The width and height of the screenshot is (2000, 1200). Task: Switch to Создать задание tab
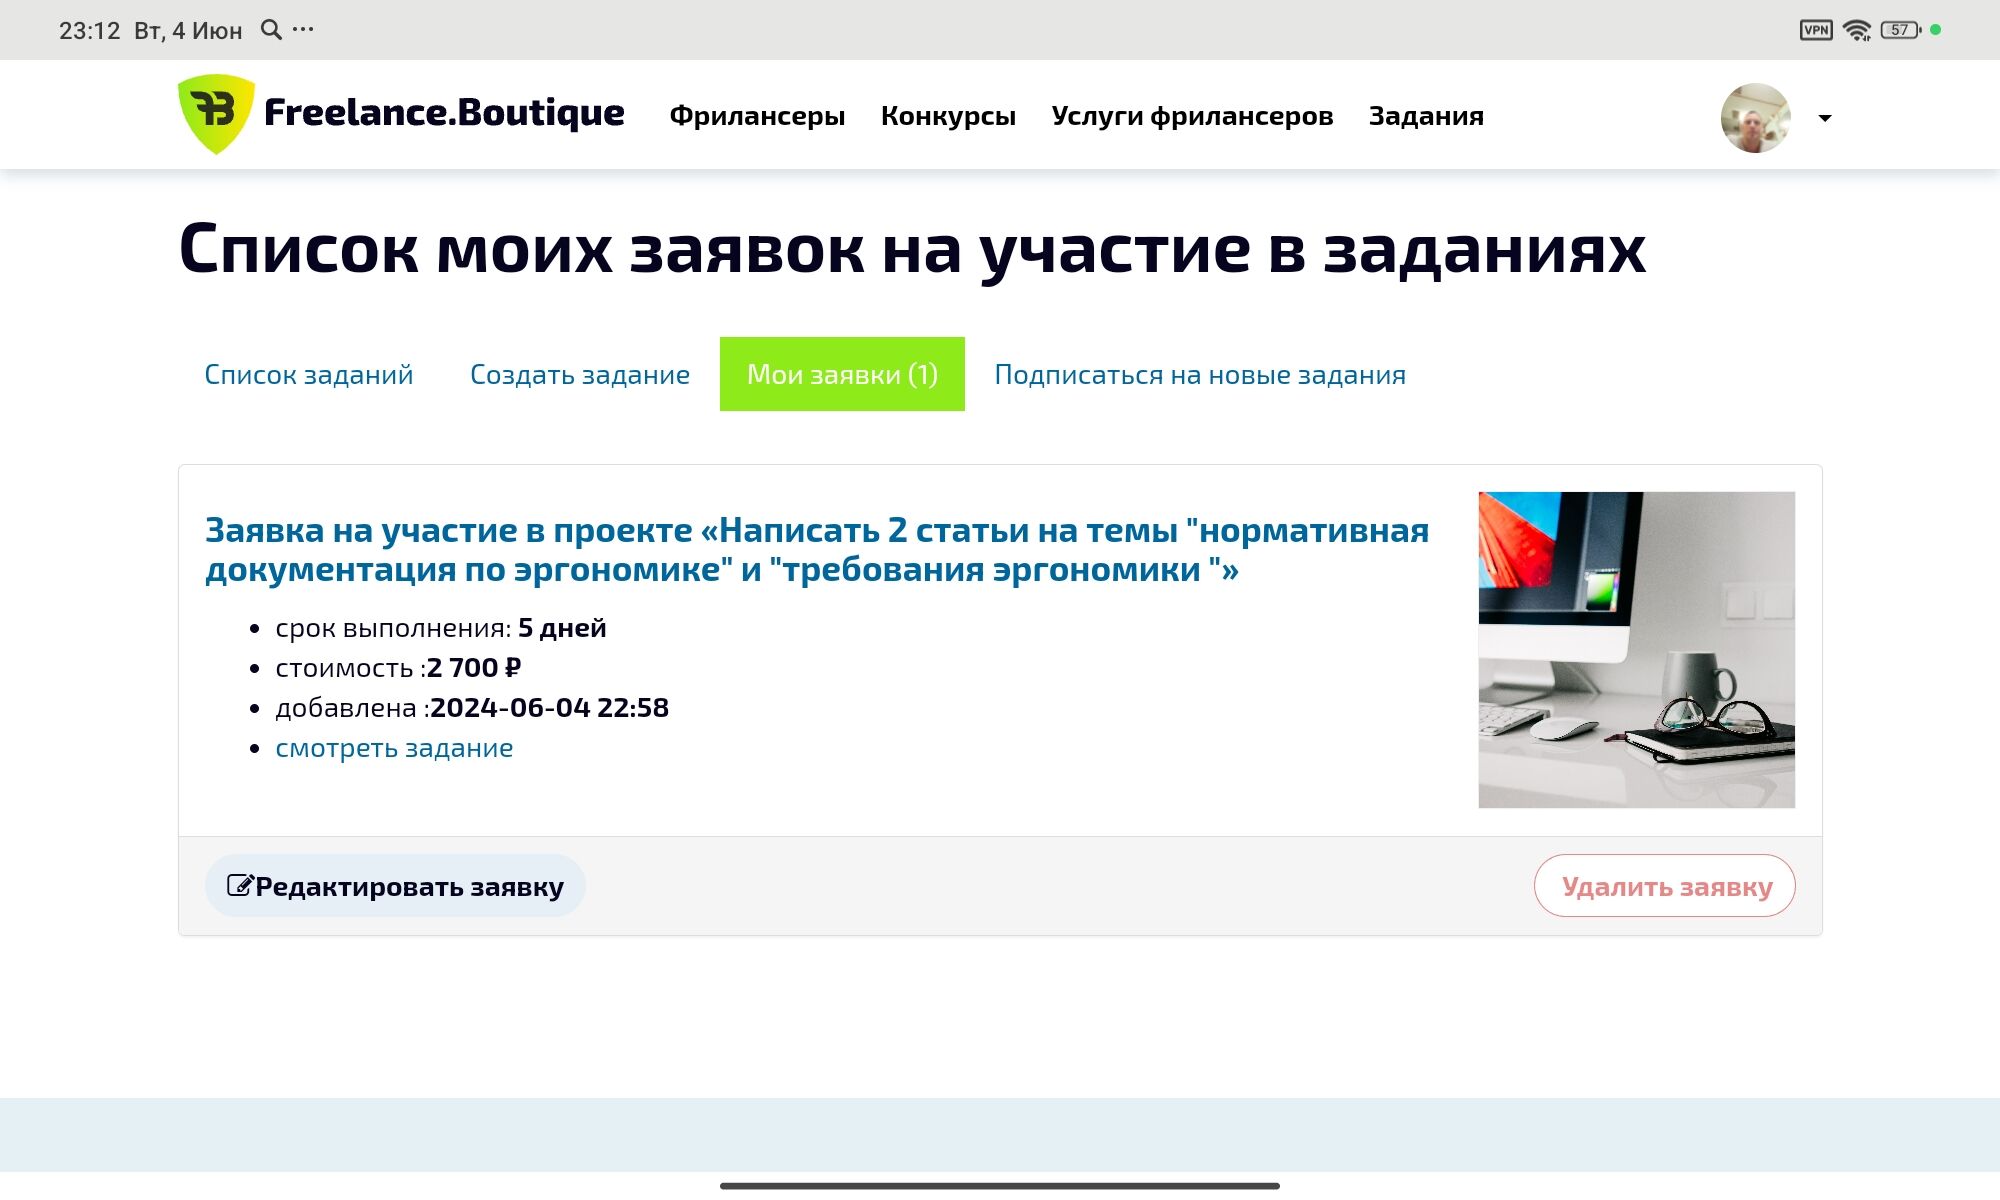tap(580, 374)
